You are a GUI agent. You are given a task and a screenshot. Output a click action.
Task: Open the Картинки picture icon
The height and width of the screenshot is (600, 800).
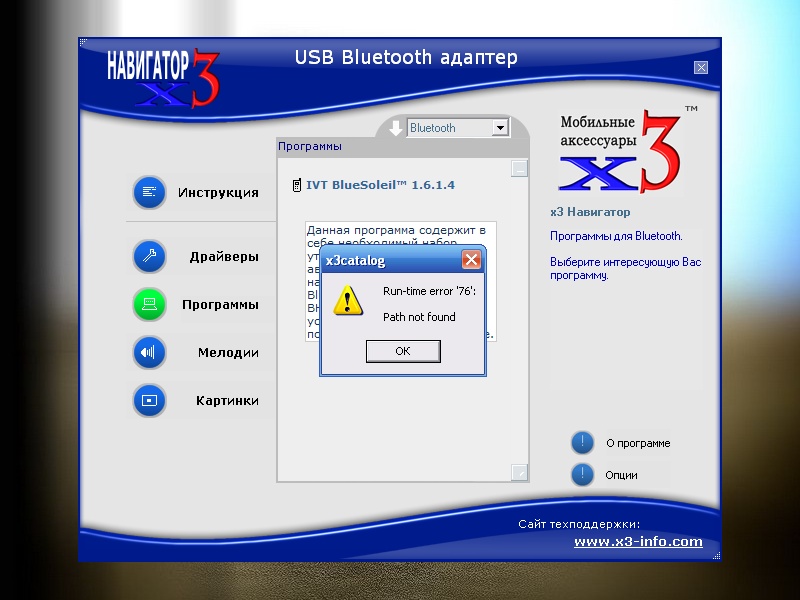click(149, 401)
